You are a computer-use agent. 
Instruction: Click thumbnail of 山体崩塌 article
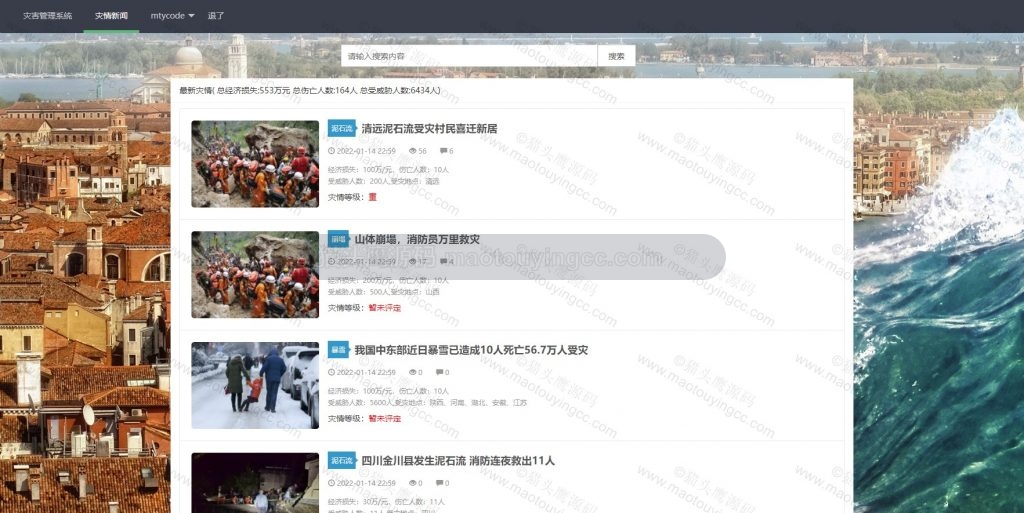click(x=255, y=275)
